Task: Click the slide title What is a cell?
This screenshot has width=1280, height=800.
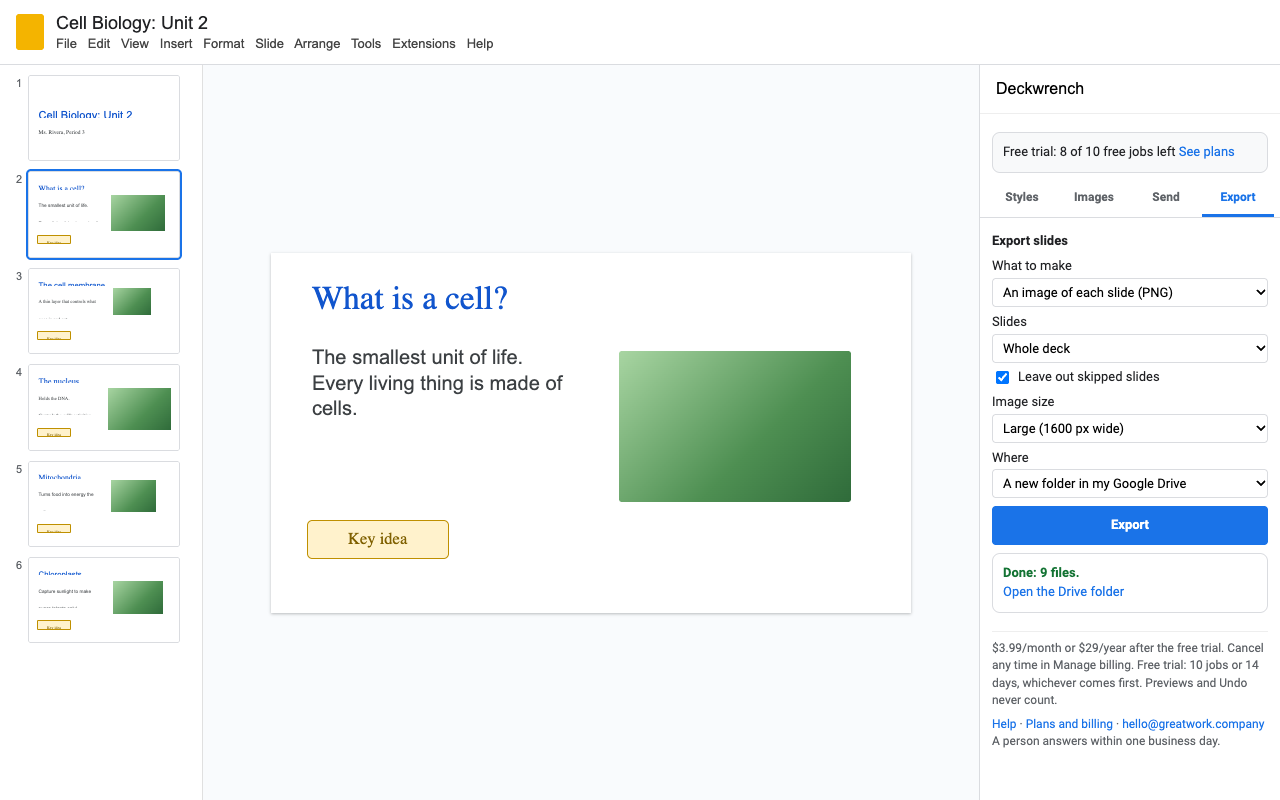Action: click(x=410, y=298)
